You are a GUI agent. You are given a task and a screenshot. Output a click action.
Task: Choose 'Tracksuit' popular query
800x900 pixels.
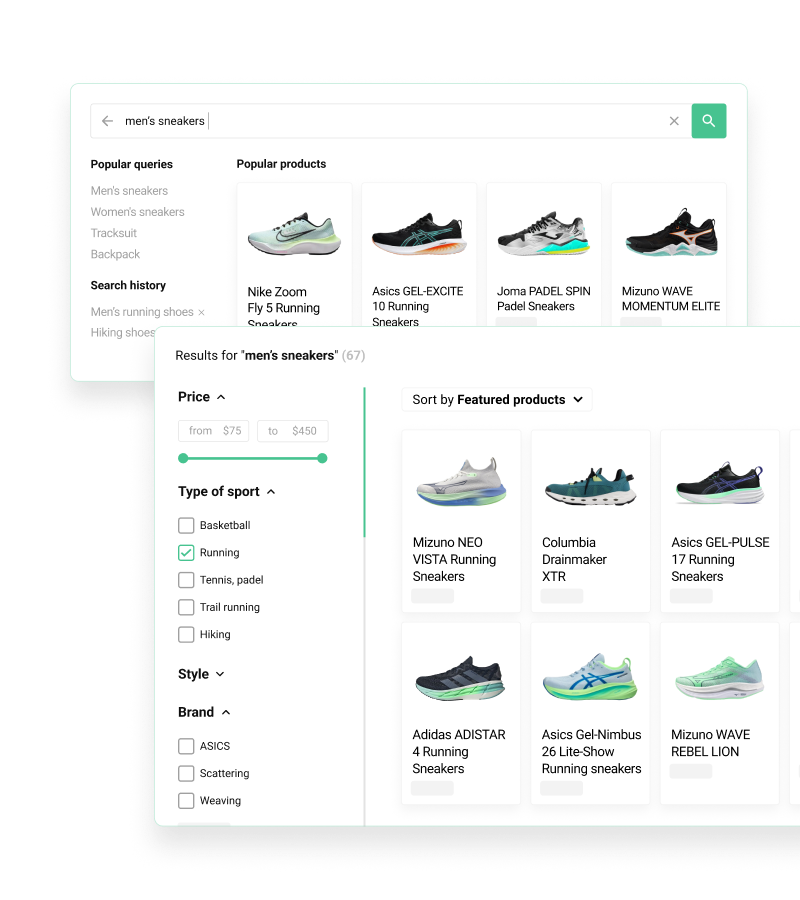pyautogui.click(x=114, y=233)
